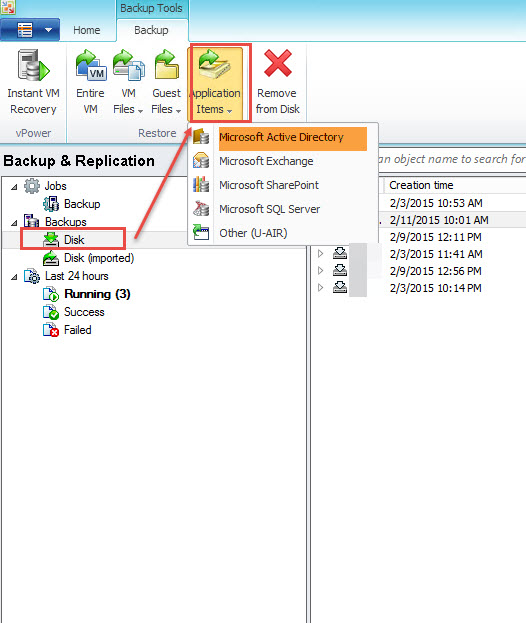This screenshot has width=526, height=623.
Task: Open the Guest Files restore option
Action: coord(166,82)
